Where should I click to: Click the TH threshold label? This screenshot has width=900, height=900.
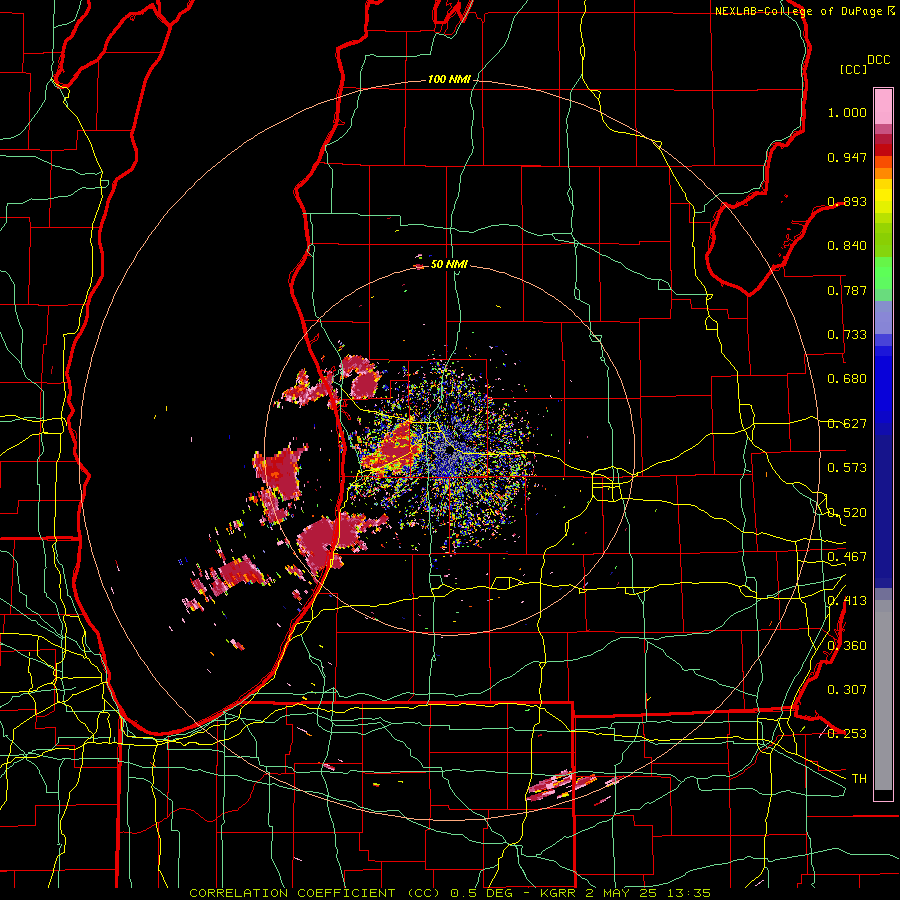[859, 779]
